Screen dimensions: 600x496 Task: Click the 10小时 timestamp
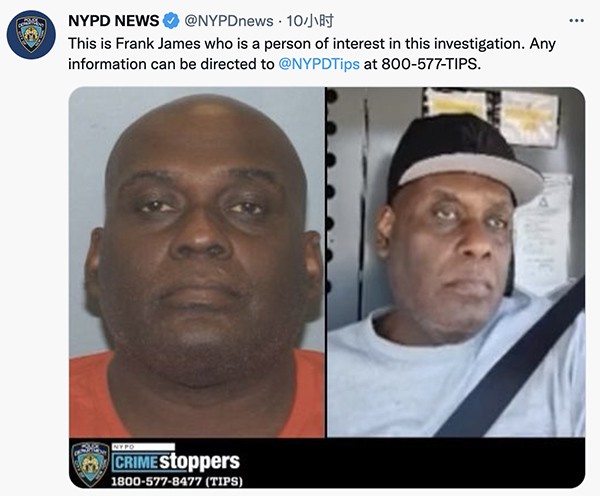coord(310,21)
